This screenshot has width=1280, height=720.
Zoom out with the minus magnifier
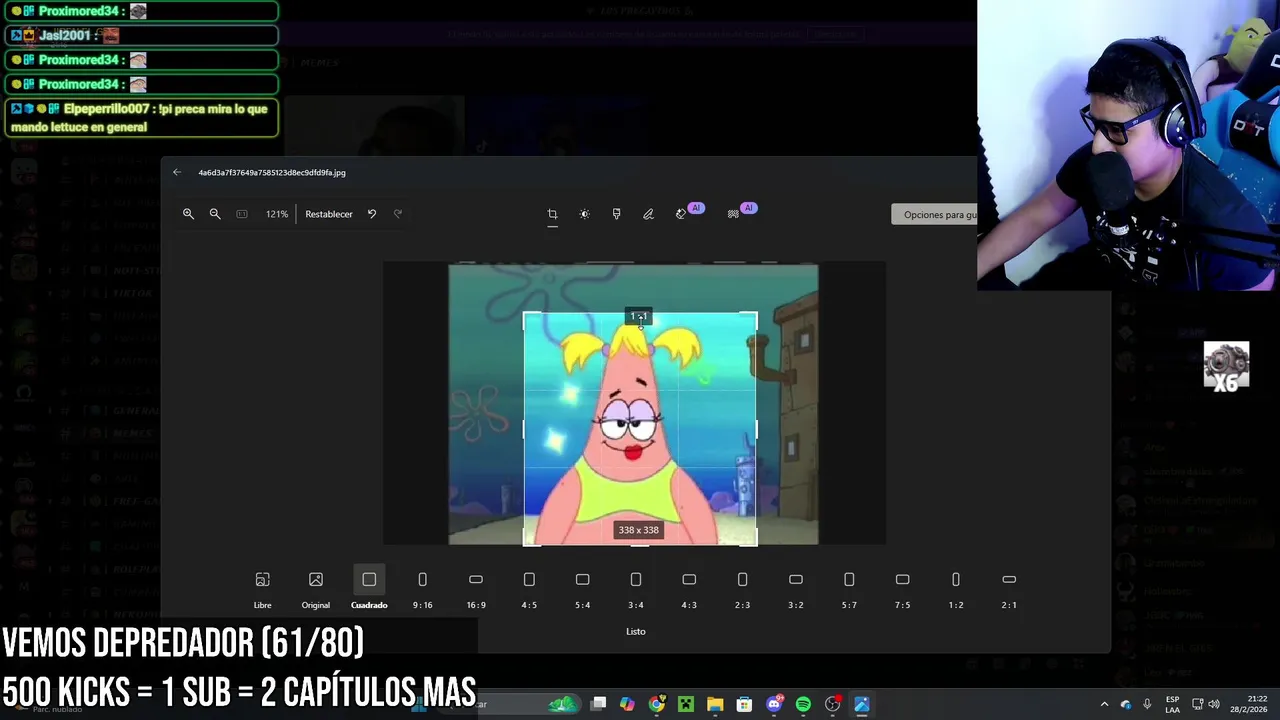click(215, 214)
